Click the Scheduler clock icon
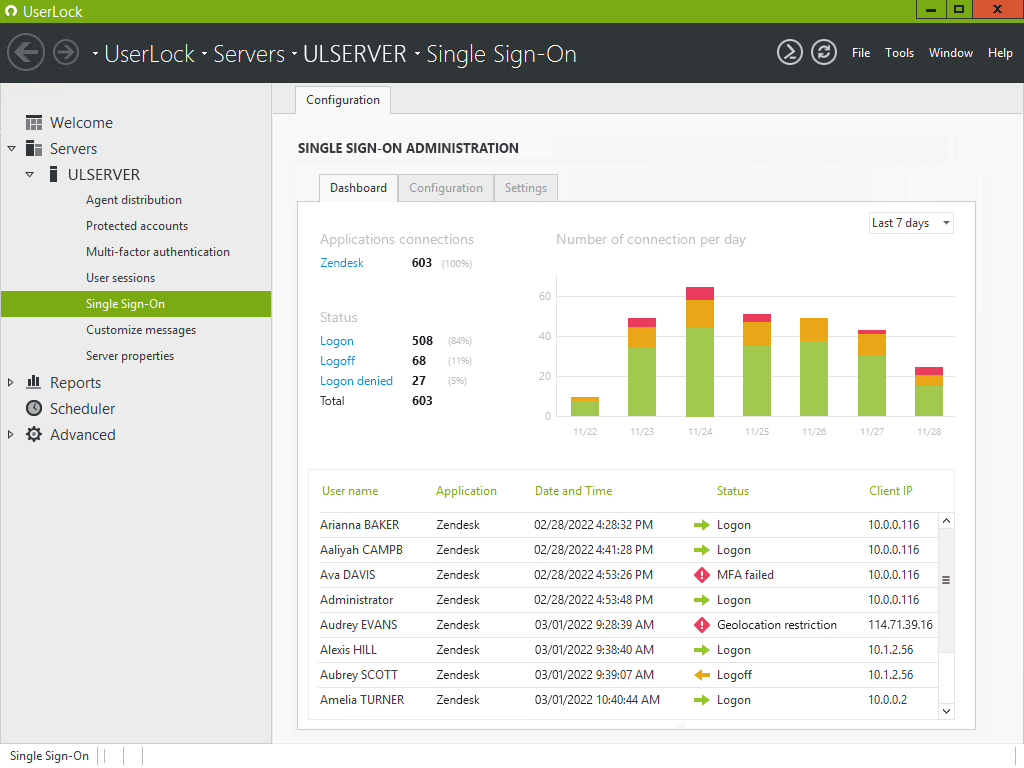 (x=33, y=408)
